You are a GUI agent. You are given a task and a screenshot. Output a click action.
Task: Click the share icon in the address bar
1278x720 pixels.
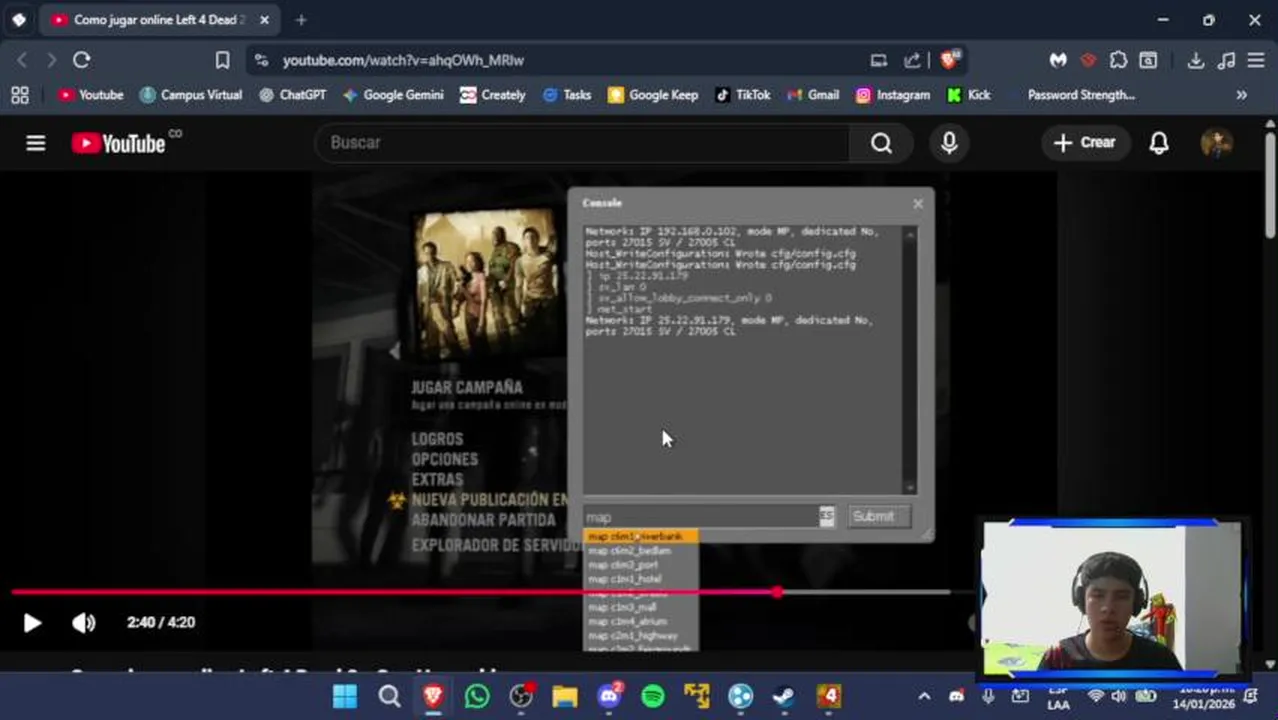tap(912, 60)
